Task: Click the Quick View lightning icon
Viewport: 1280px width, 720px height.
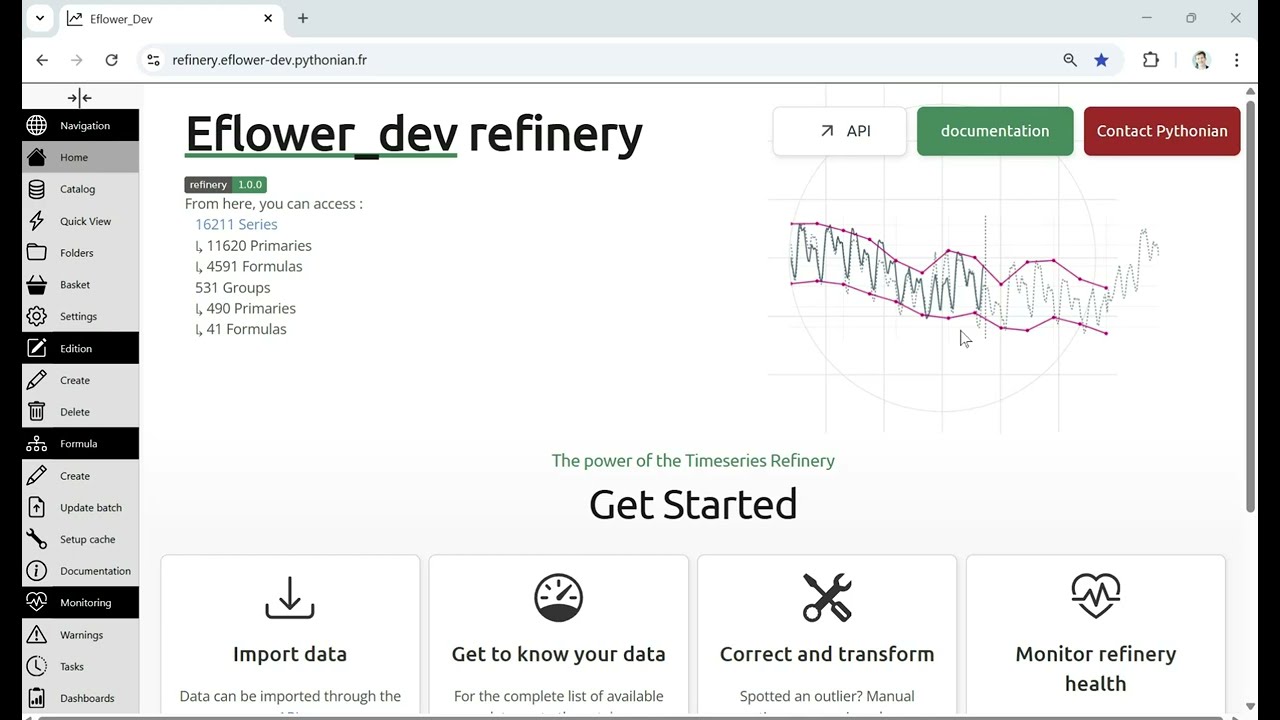Action: coord(37,221)
